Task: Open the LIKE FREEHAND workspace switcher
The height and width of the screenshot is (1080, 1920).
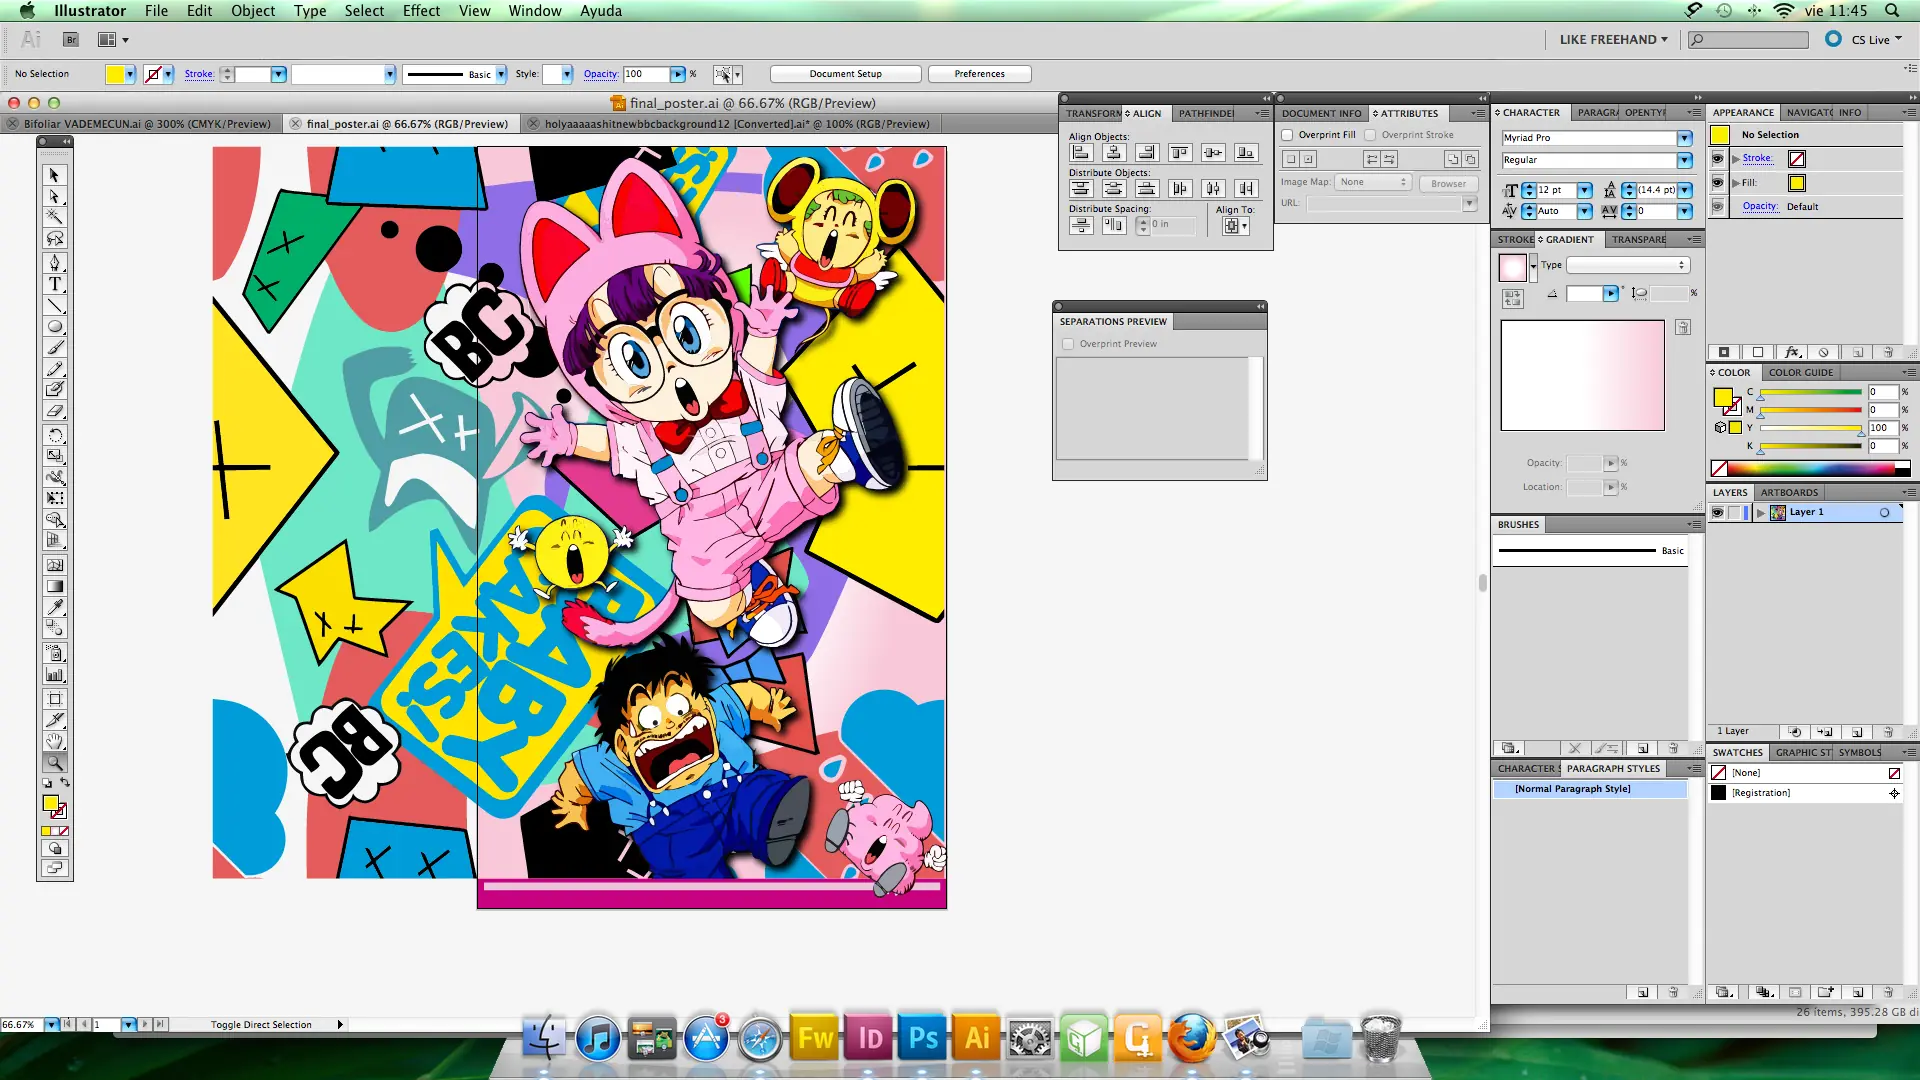Action: click(x=1613, y=40)
